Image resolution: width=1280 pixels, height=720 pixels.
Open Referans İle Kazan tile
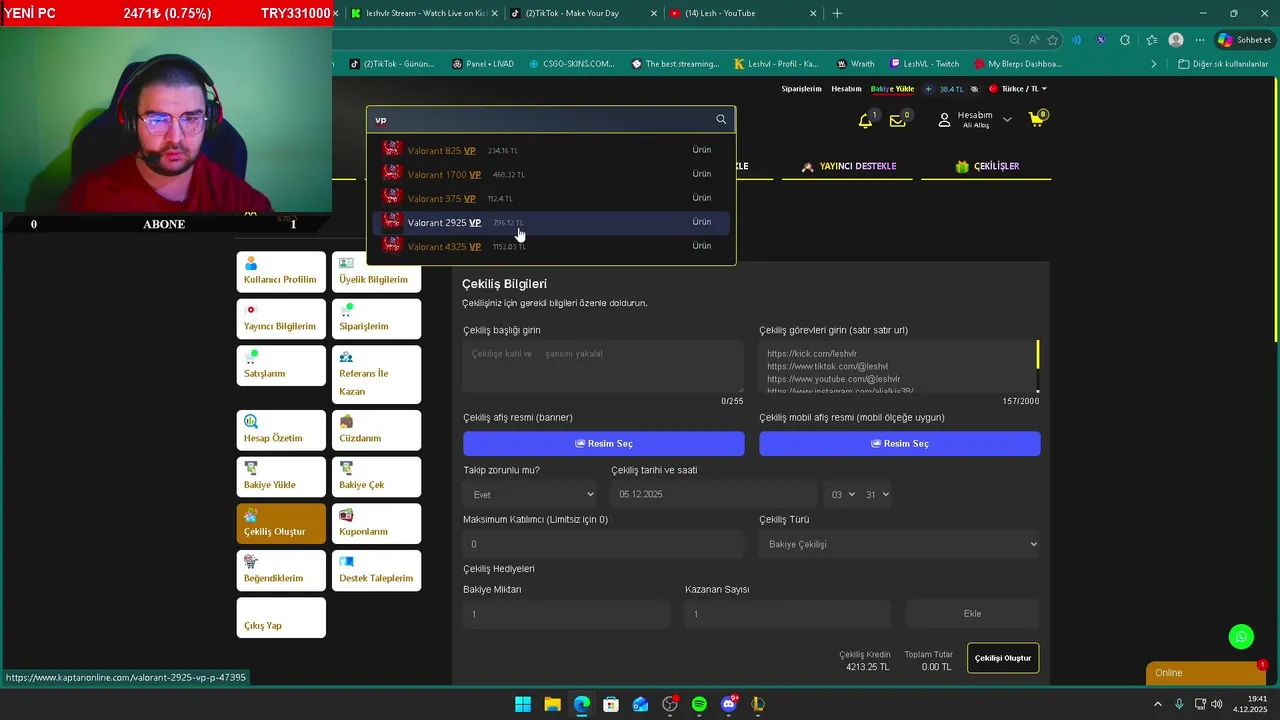click(376, 374)
